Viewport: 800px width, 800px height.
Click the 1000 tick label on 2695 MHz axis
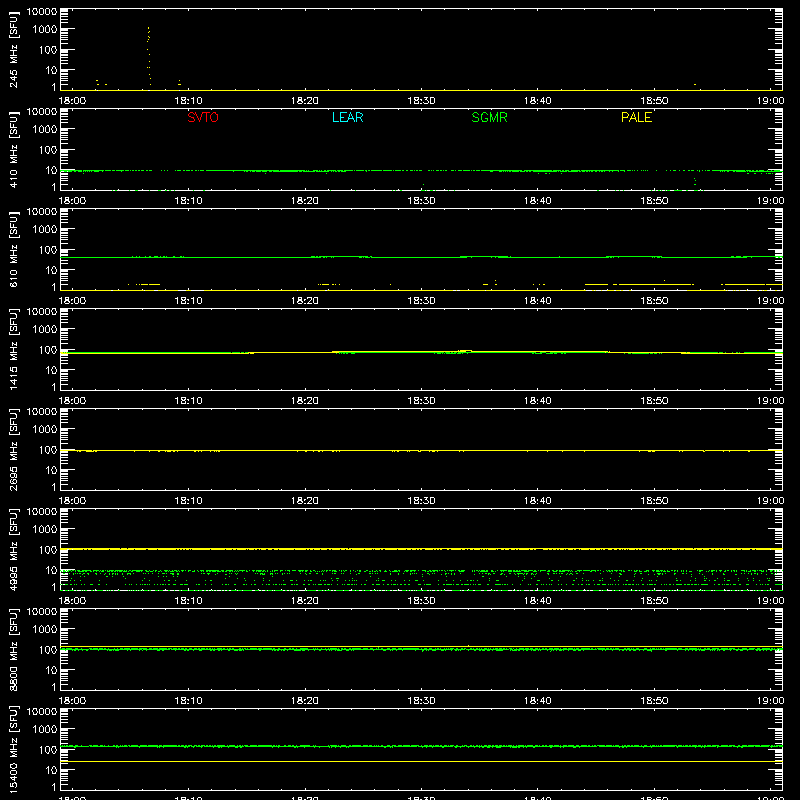pyautogui.click(x=45, y=430)
